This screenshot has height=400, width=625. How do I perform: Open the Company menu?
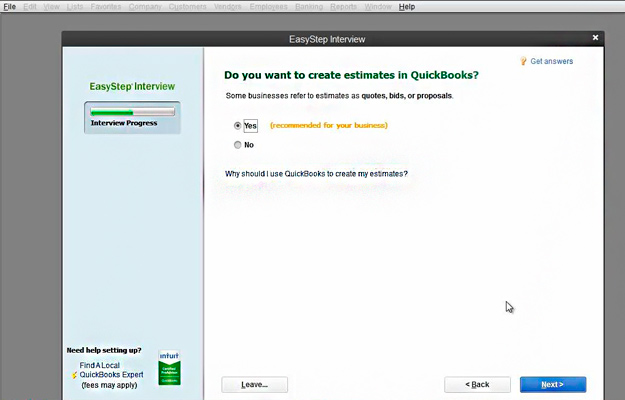point(145,7)
